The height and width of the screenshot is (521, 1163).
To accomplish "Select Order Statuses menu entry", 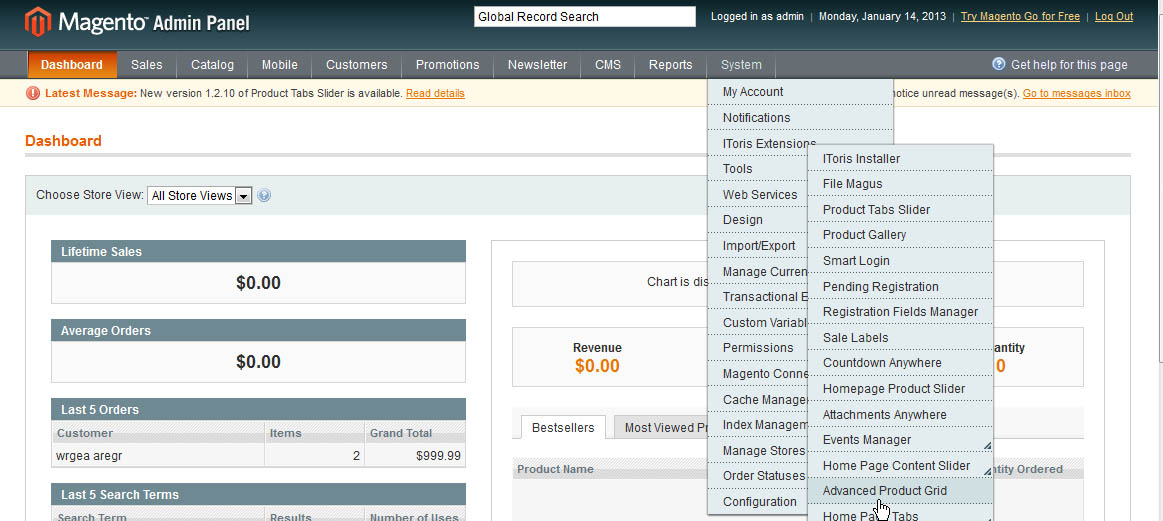I will (x=757, y=476).
